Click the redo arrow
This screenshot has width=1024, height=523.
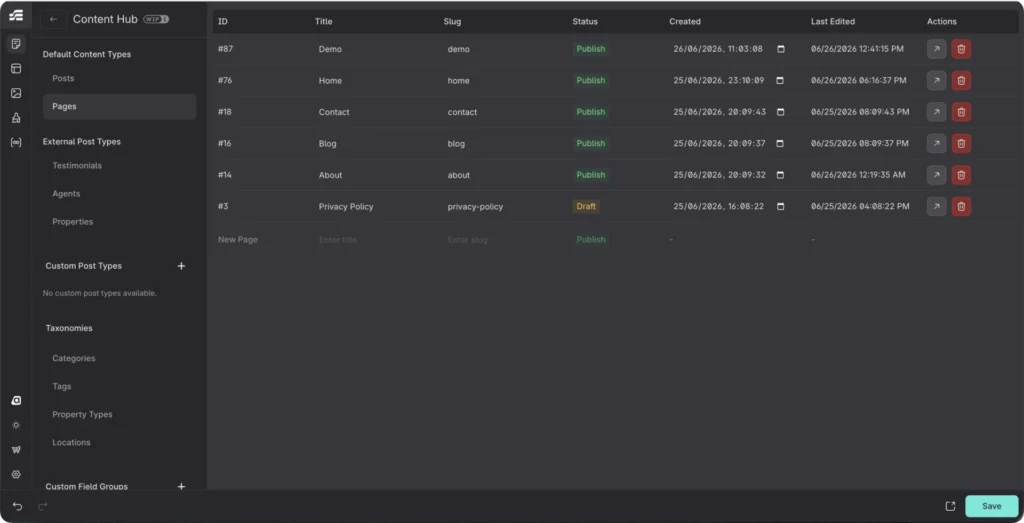point(42,506)
